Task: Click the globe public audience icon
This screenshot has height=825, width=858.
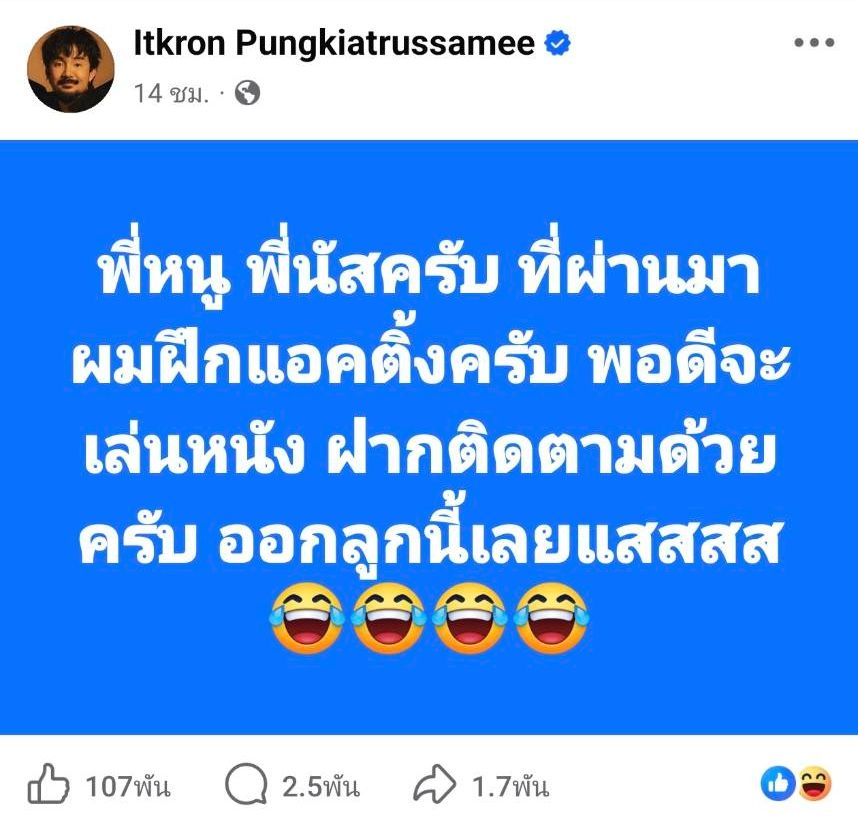Action: (x=247, y=92)
